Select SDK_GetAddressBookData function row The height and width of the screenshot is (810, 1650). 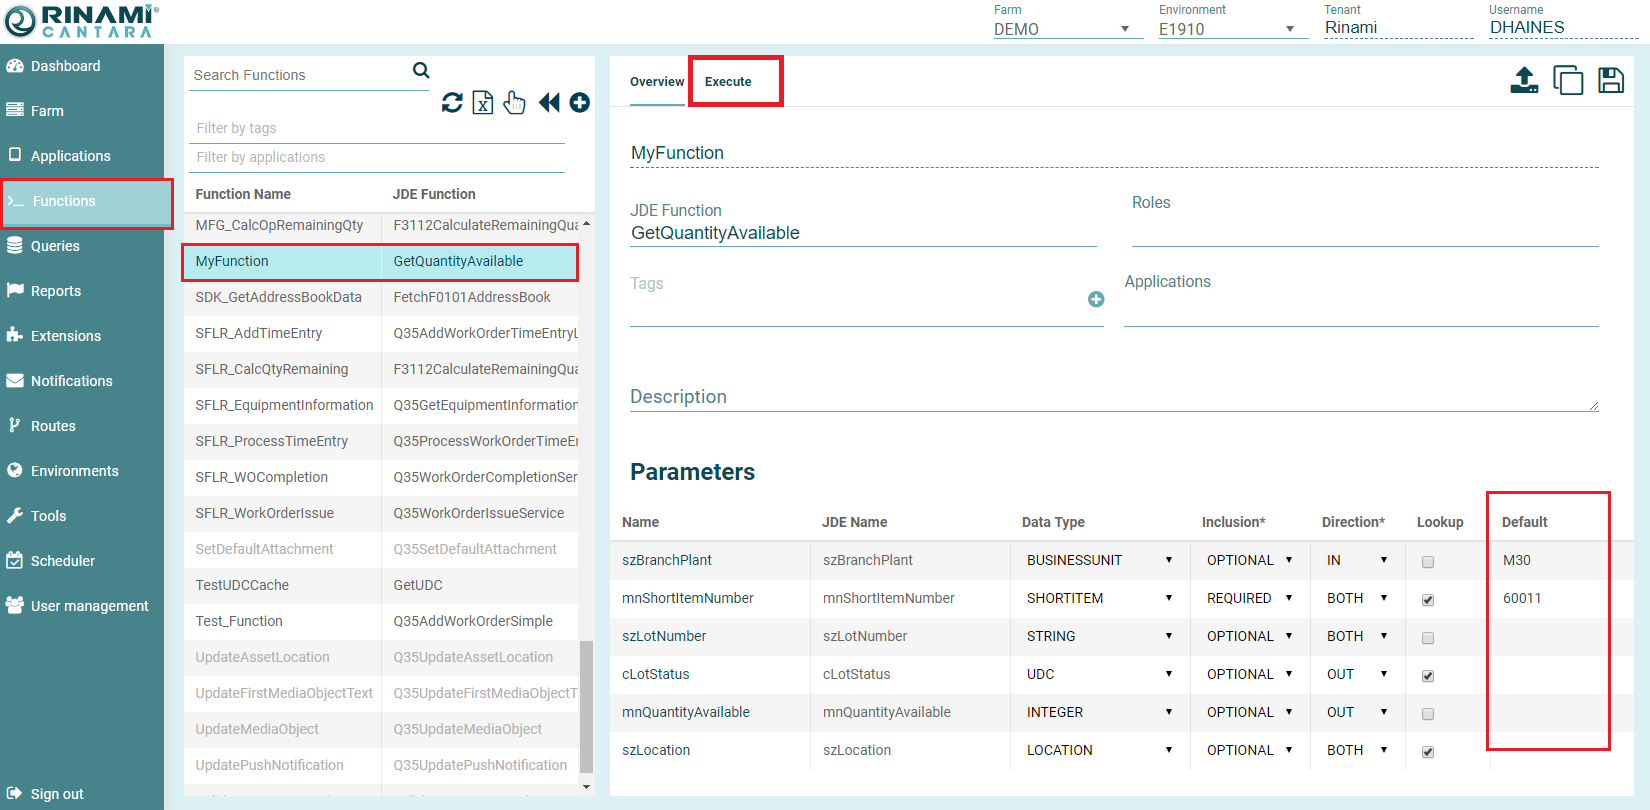(279, 297)
